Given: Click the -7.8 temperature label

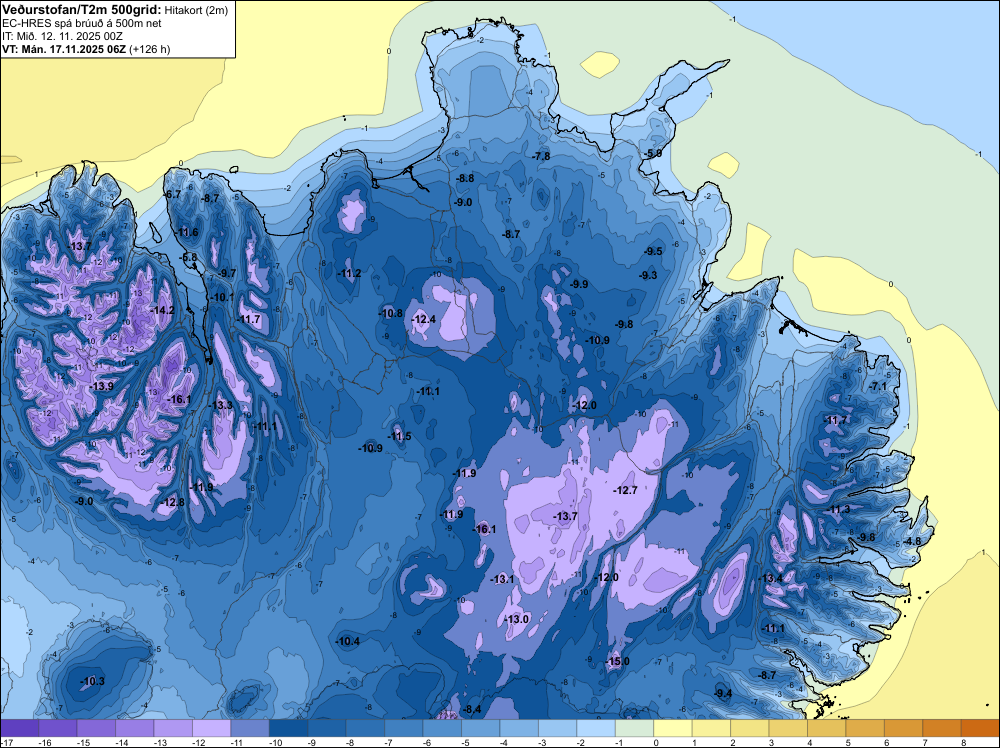Looking at the screenshot, I should (x=540, y=156).
